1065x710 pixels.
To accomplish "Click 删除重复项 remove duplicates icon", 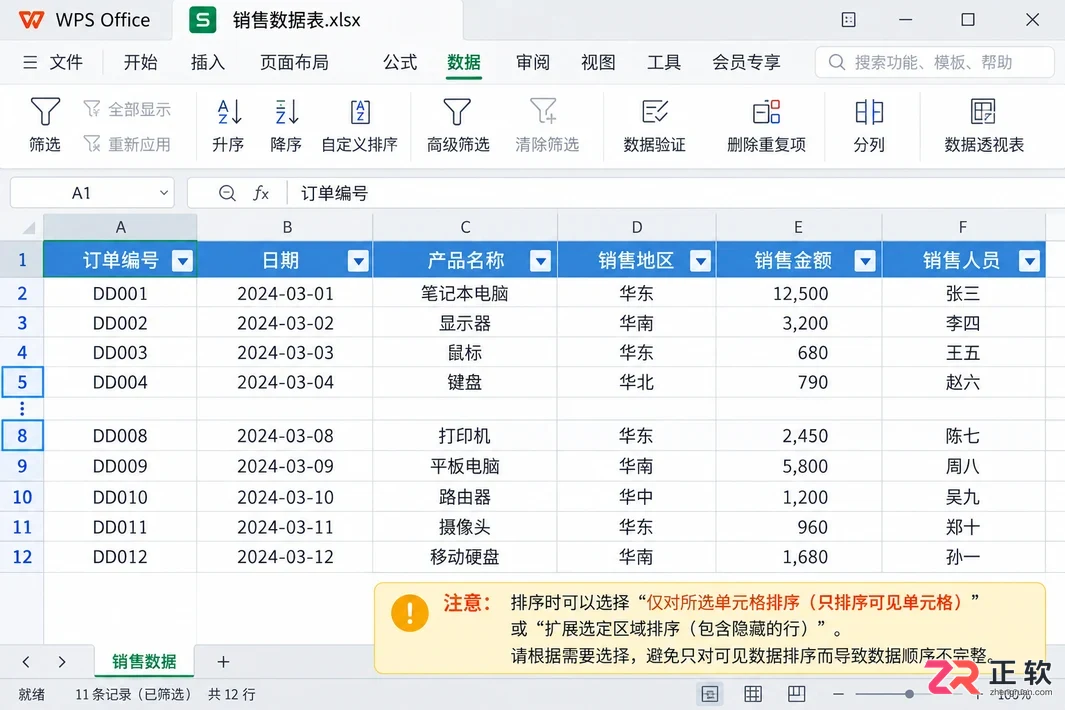I will point(766,112).
